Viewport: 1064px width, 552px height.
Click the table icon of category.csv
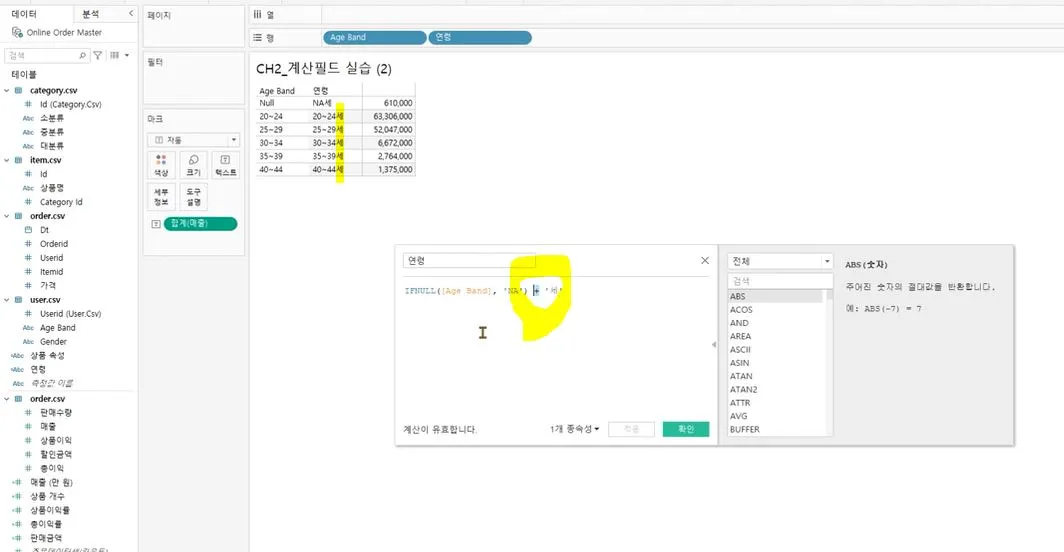tap(18, 90)
